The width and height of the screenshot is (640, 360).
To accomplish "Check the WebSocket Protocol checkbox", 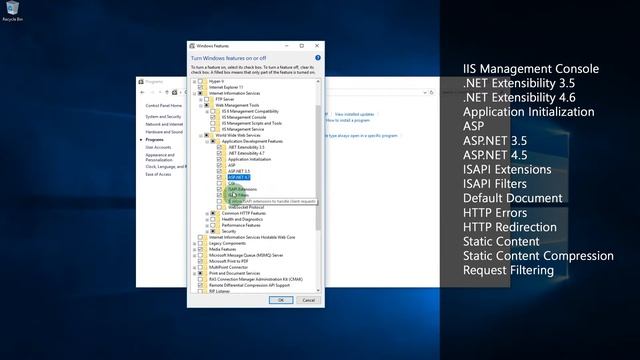I will point(219,207).
